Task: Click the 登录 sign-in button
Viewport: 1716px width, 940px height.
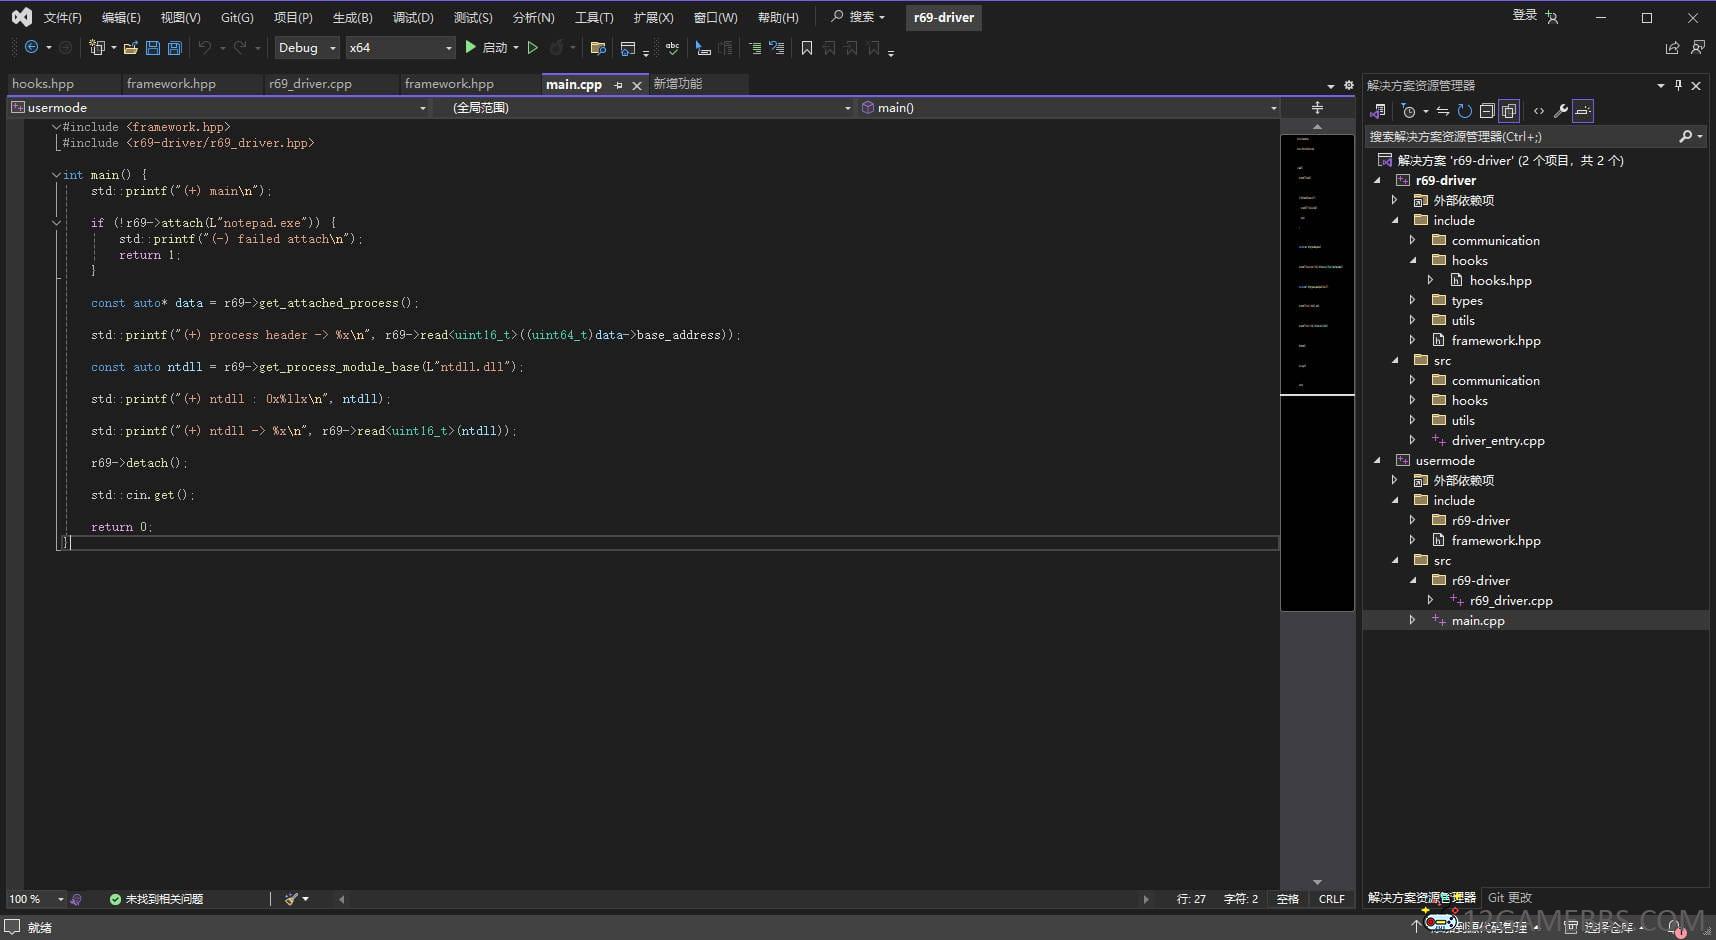Action: click(1524, 16)
